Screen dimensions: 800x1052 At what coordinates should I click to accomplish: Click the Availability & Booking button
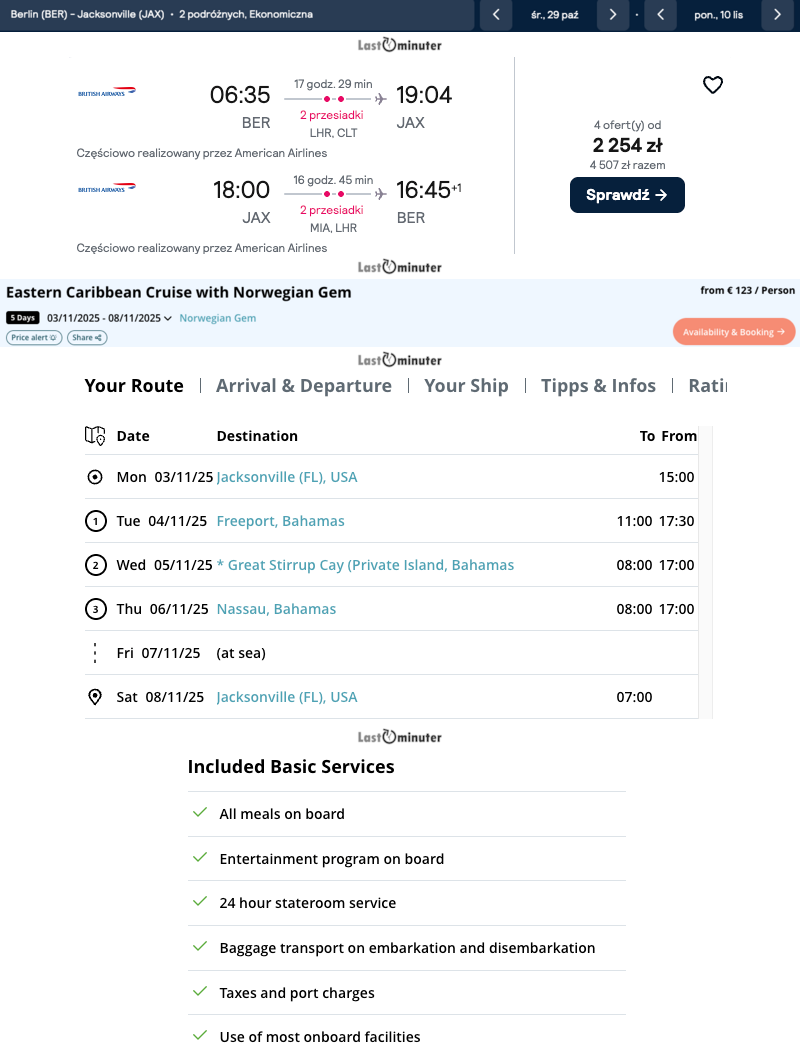(x=734, y=332)
